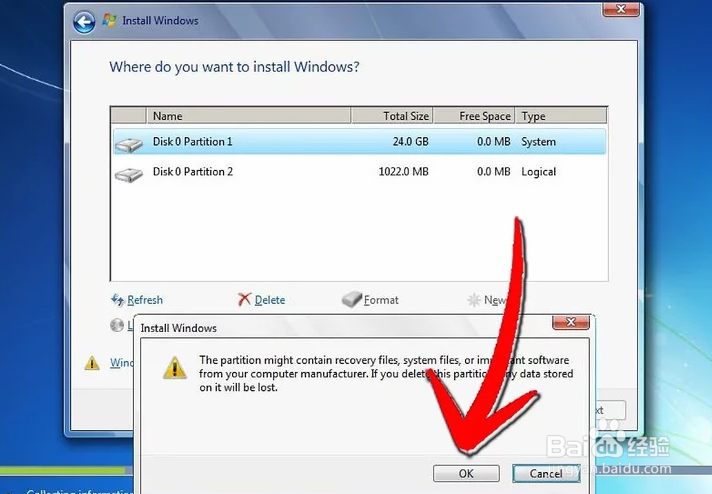Click drive icon for Disk 0 Partition 1
The image size is (712, 494).
click(x=129, y=144)
